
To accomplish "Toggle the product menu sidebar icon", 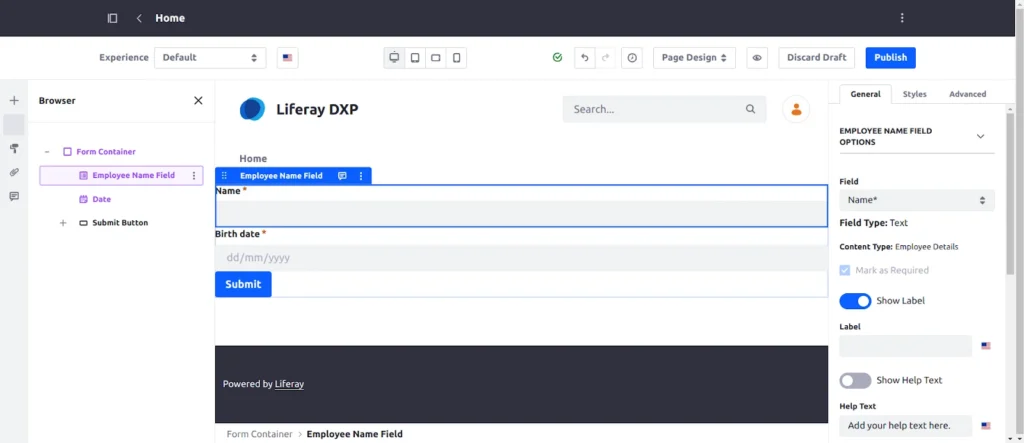I will [x=112, y=18].
